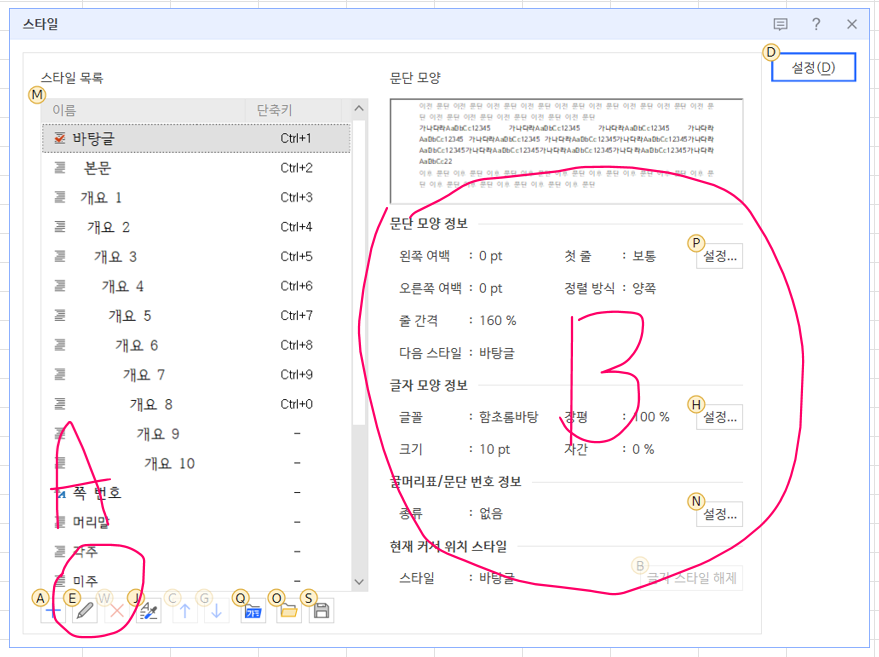Open the style template icon
The width and height of the screenshot is (879, 657).
pyautogui.click(x=254, y=611)
